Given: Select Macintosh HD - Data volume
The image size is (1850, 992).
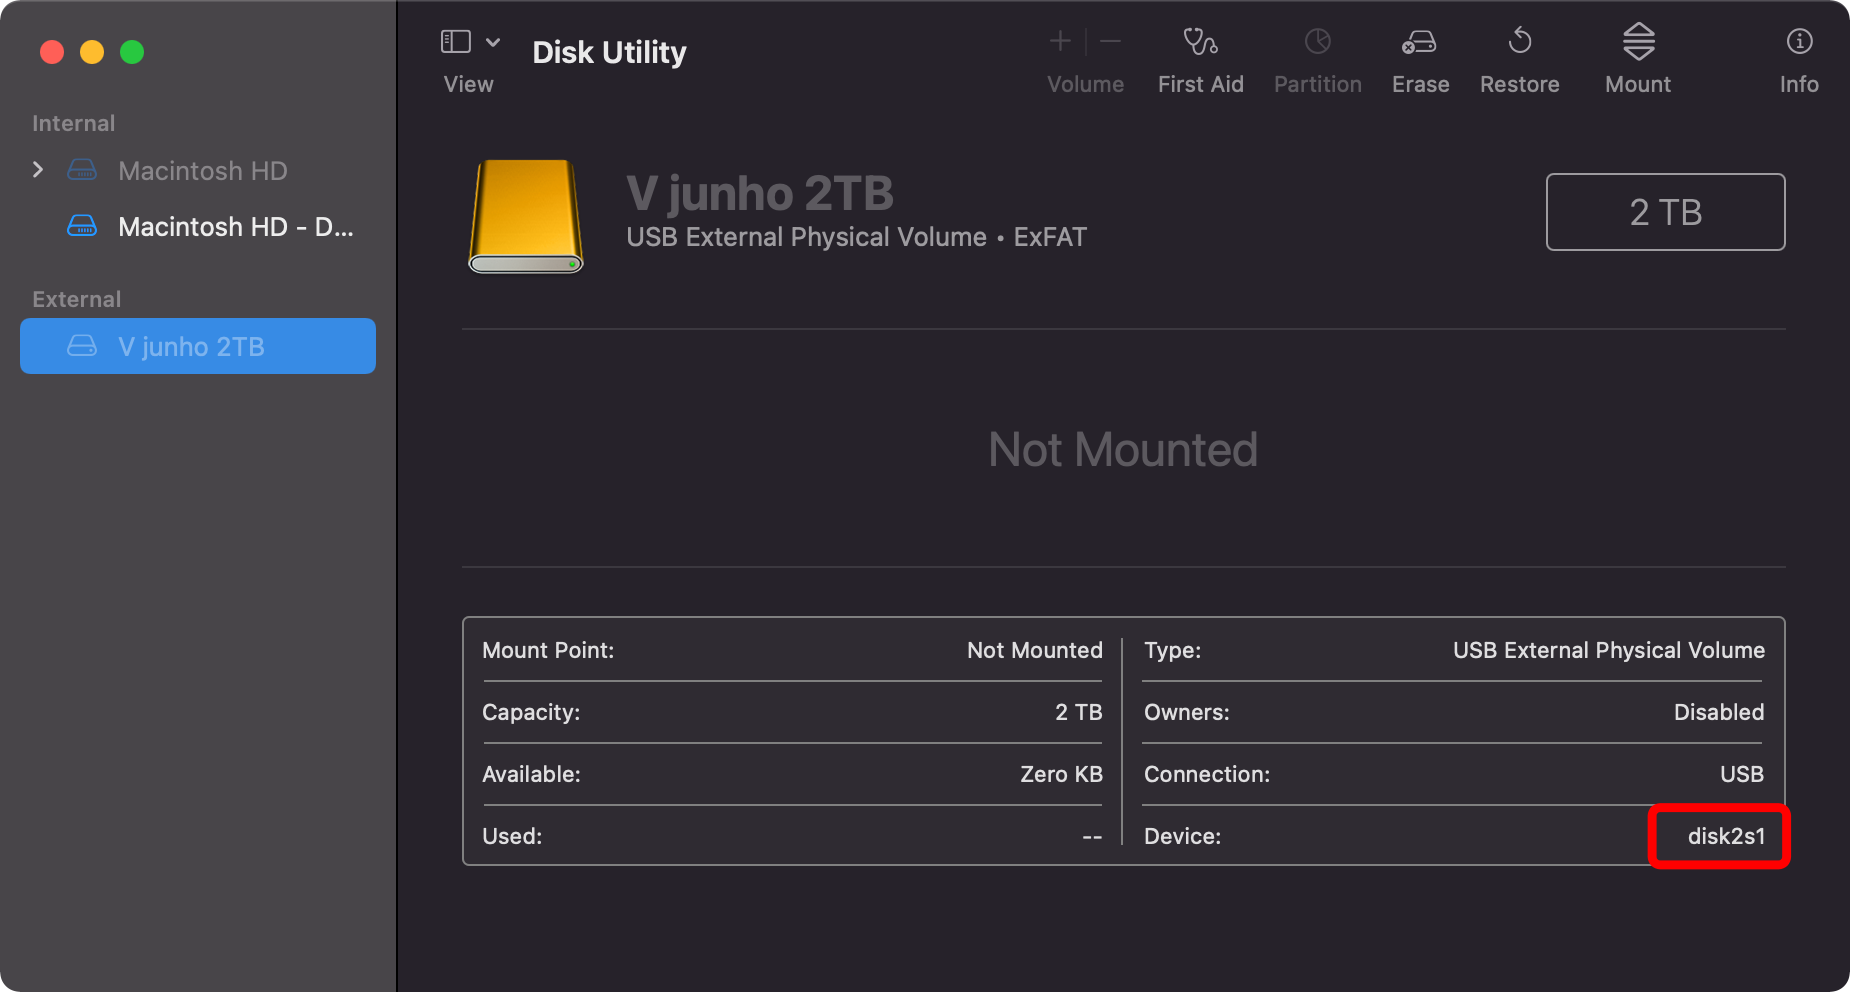Looking at the screenshot, I should pyautogui.click(x=236, y=227).
